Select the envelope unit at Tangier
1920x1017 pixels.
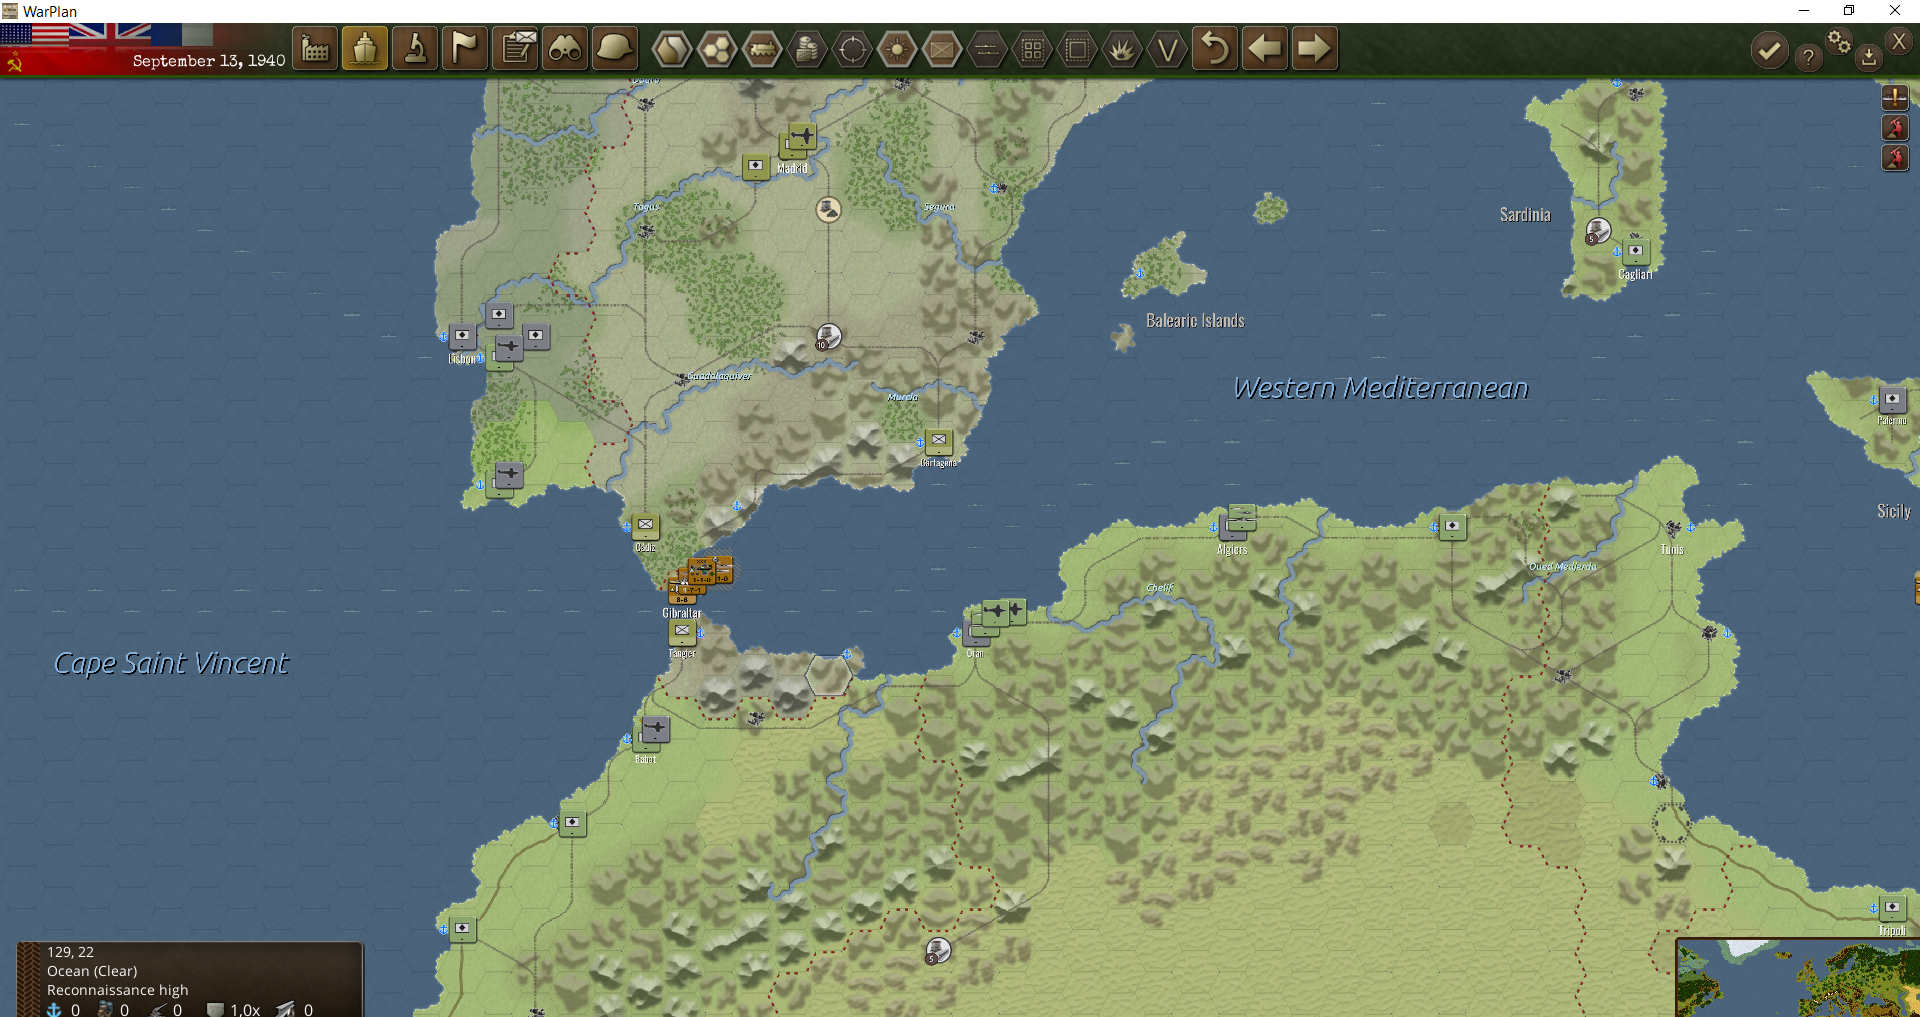(682, 632)
